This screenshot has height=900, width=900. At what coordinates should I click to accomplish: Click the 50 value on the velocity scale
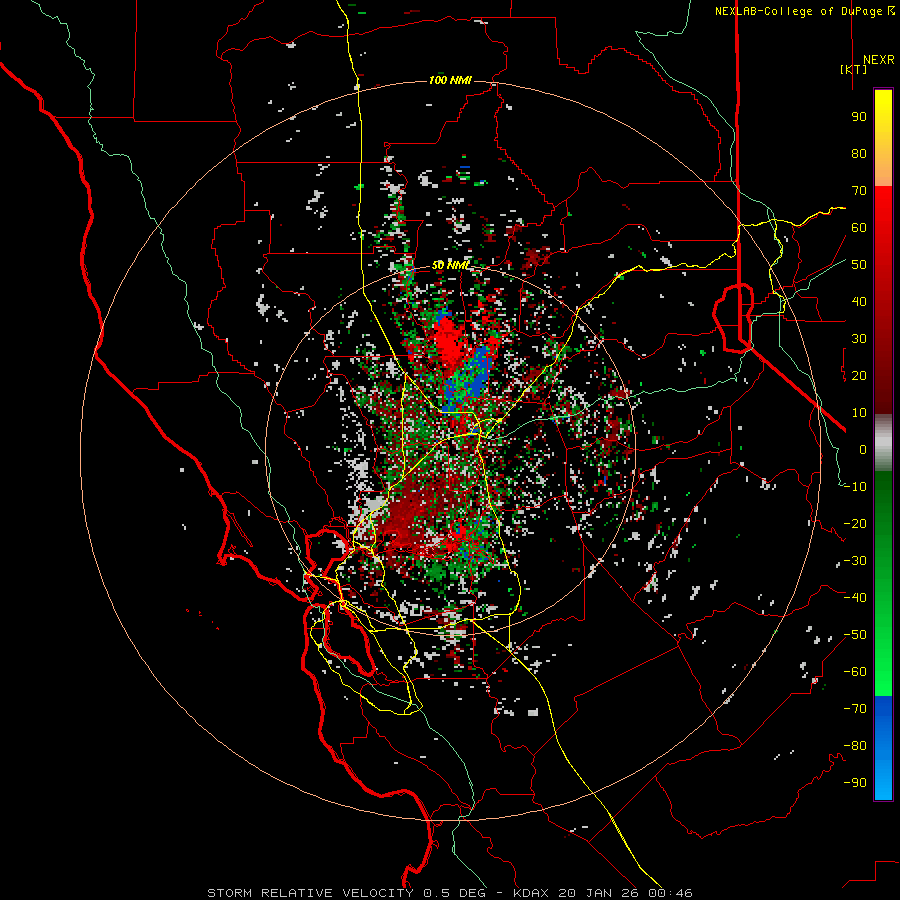click(859, 265)
